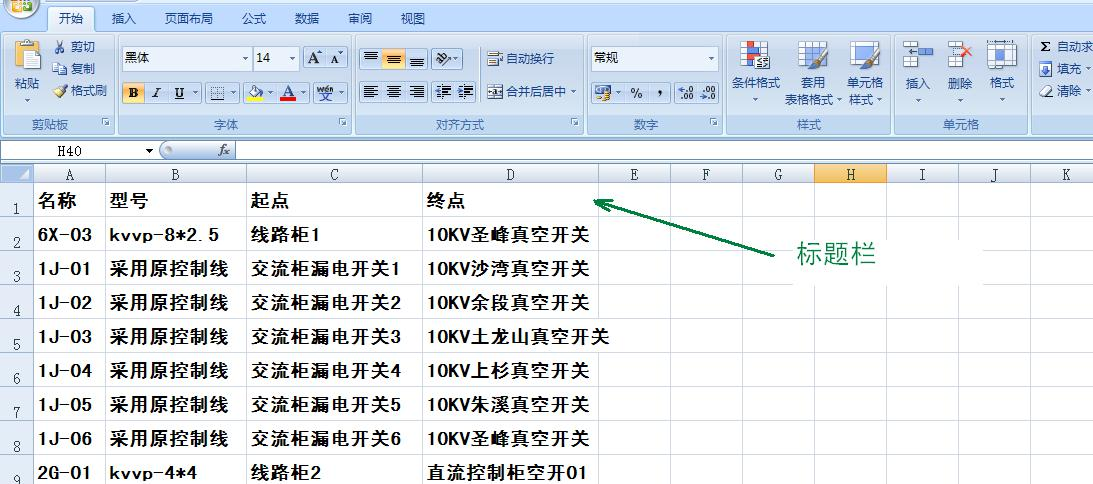Open 套用表格格式 table format gallery

pos(813,73)
